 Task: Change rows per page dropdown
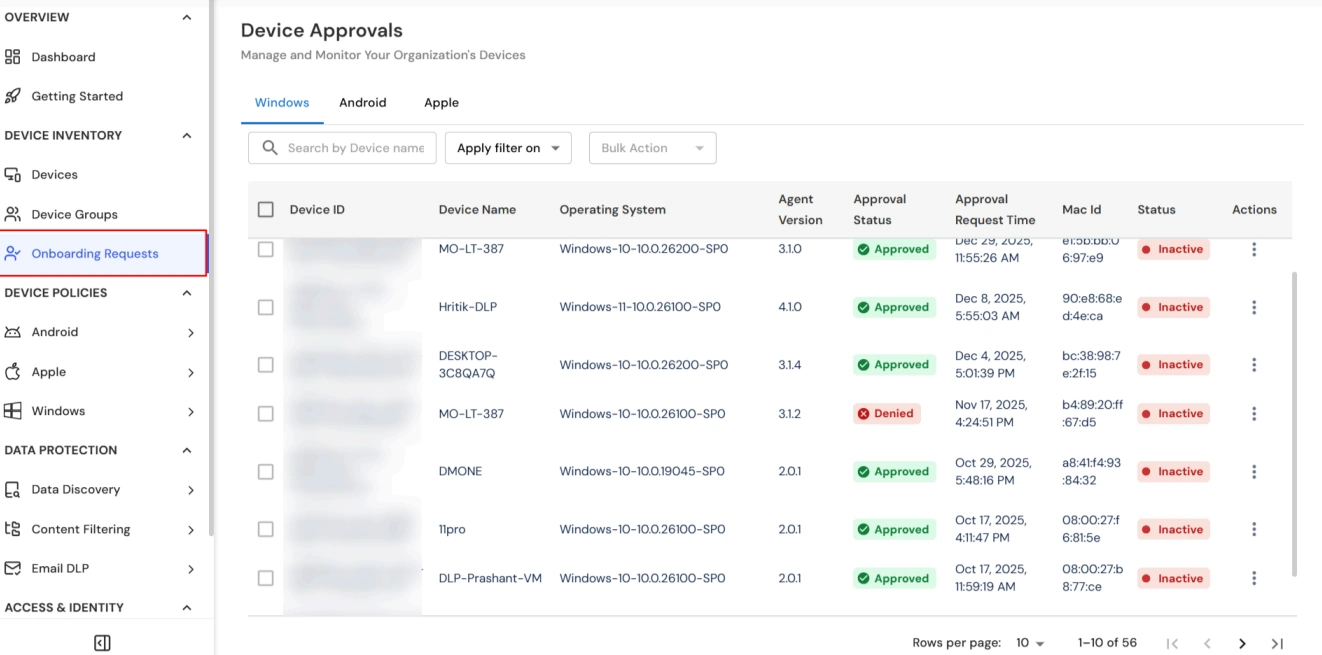click(x=1030, y=644)
